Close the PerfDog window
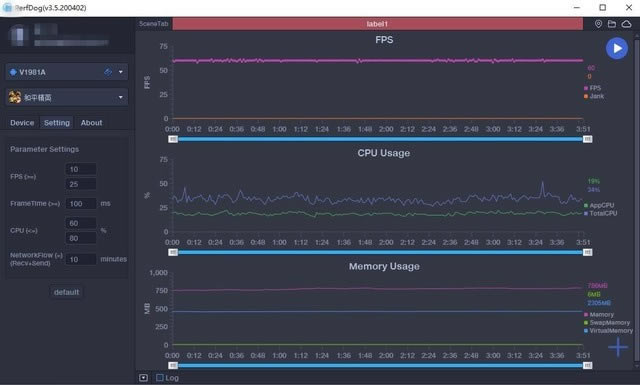The width and height of the screenshot is (640, 385). coord(629,8)
